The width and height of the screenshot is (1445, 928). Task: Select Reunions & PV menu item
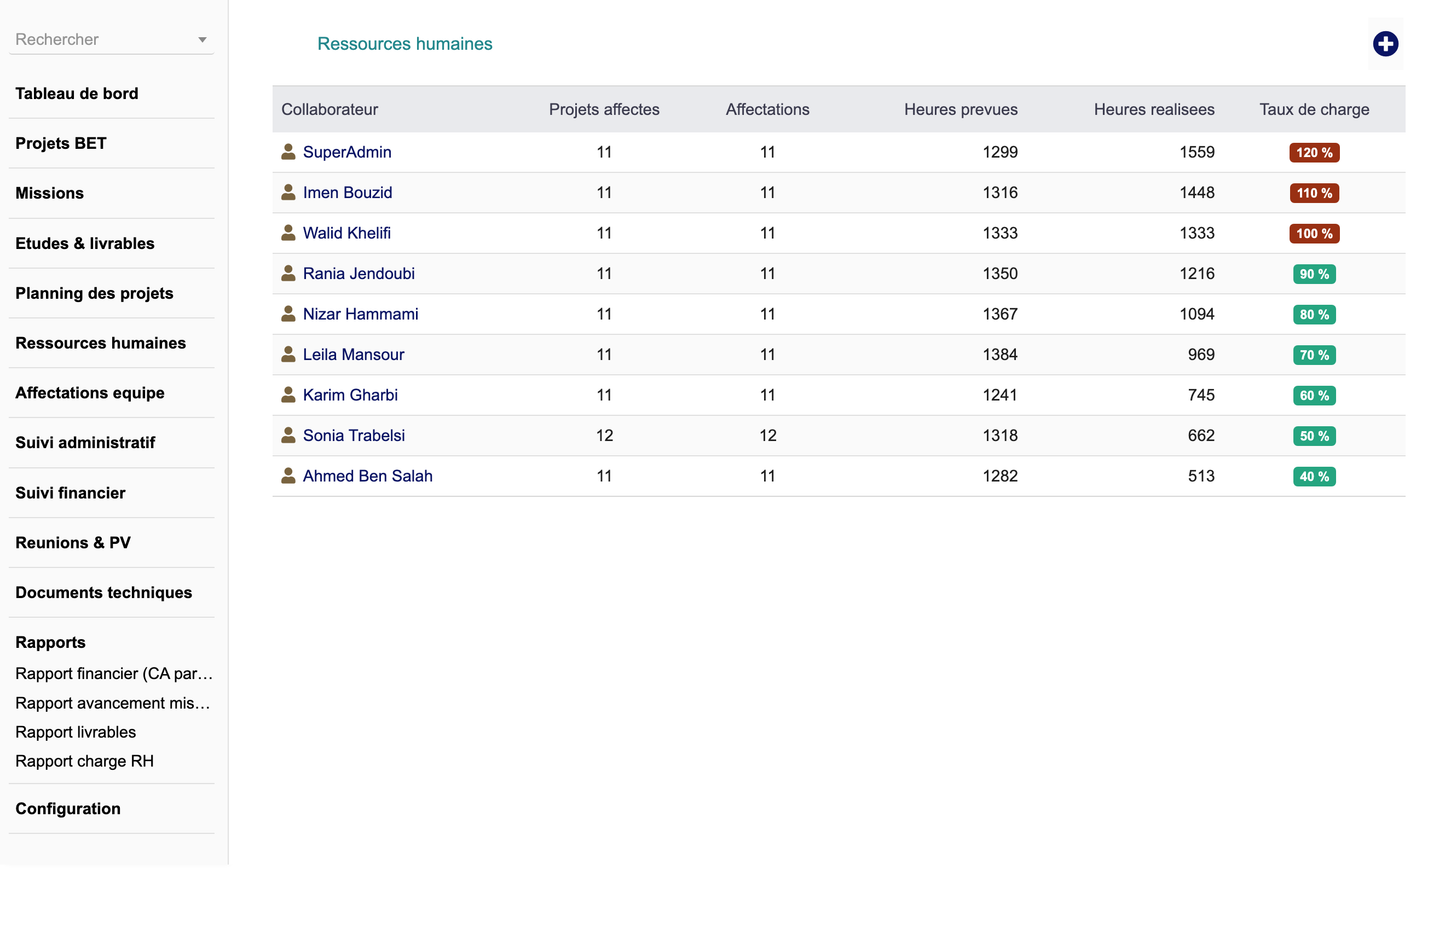pos(73,542)
